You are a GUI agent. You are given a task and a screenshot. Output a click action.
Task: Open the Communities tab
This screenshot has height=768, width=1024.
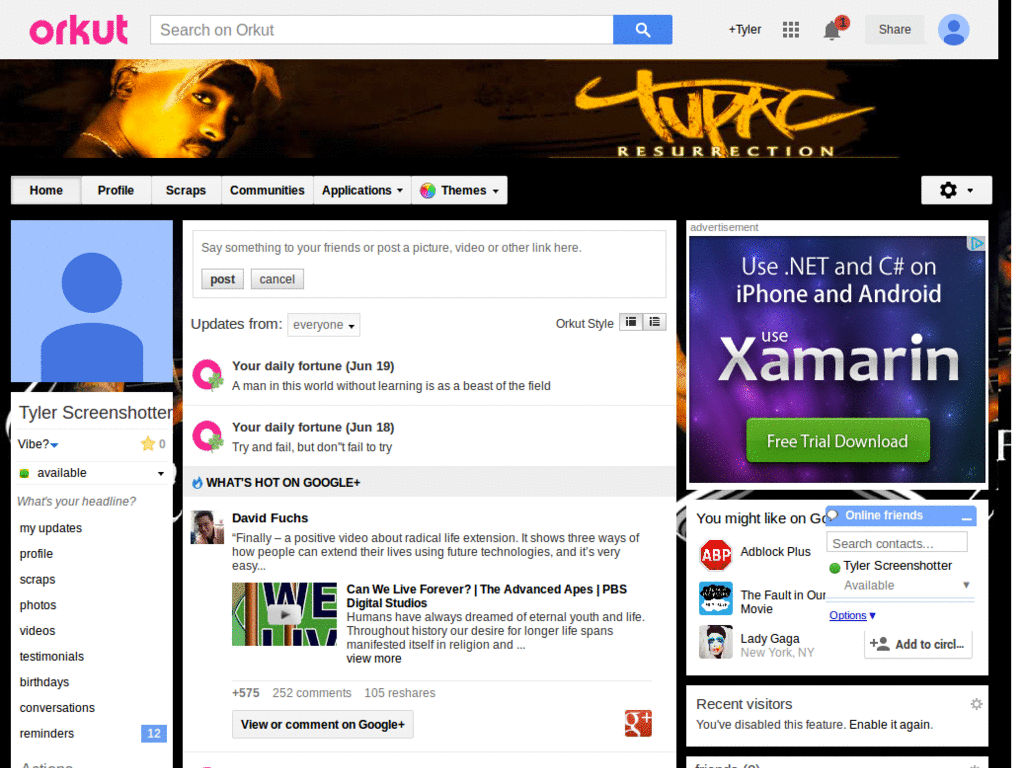pyautogui.click(x=267, y=190)
